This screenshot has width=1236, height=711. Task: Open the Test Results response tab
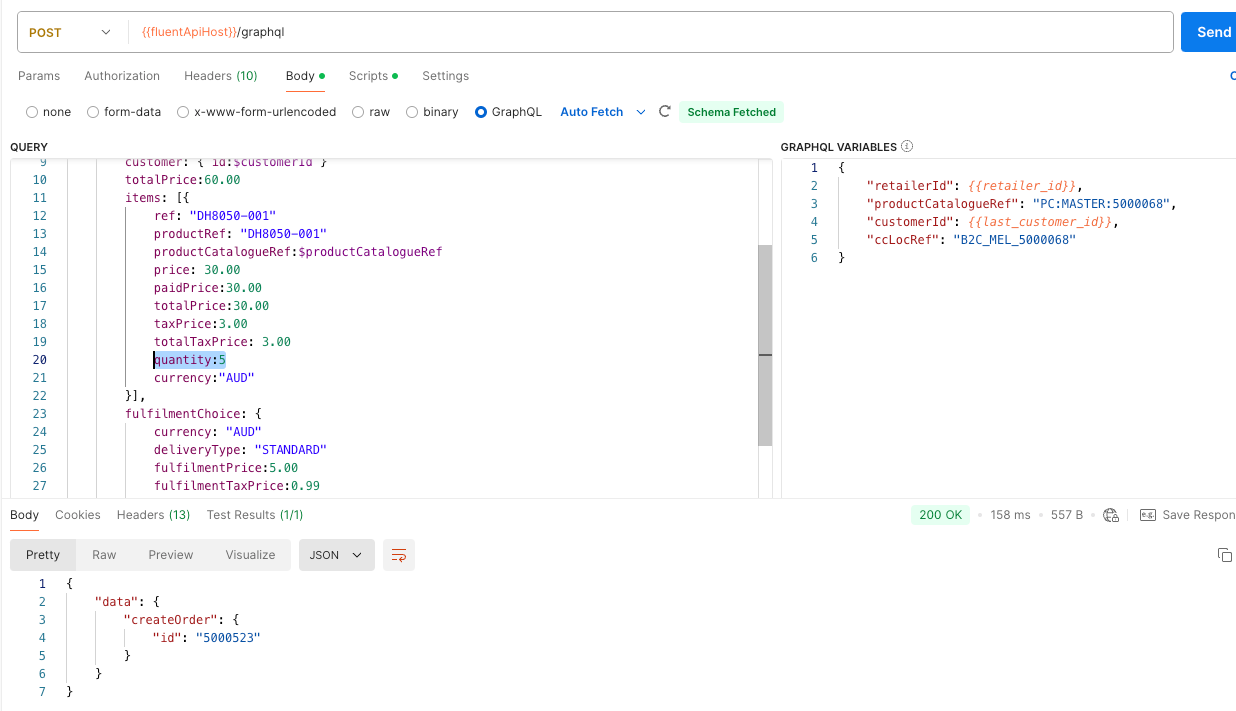coord(254,515)
